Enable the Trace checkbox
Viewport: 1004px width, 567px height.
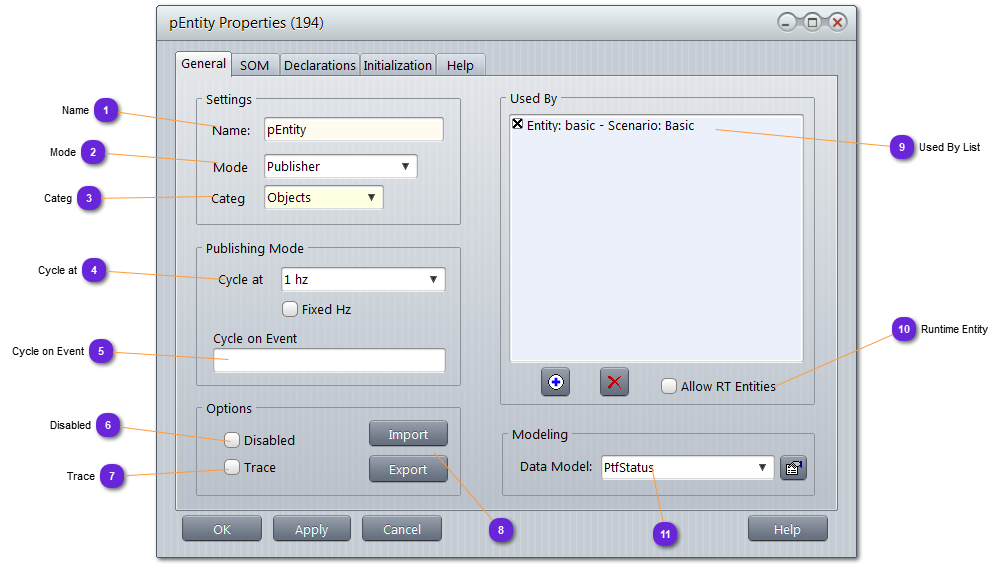[232, 467]
